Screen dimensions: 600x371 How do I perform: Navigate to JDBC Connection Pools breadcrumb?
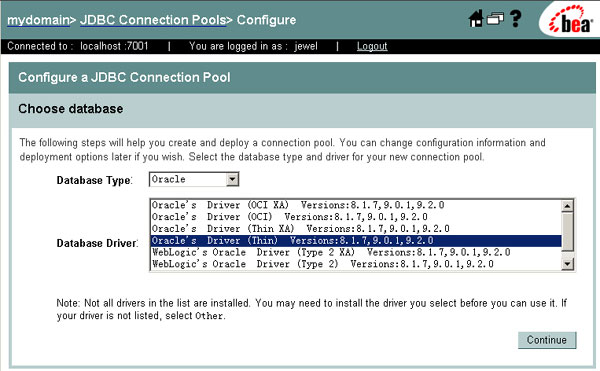click(x=153, y=20)
